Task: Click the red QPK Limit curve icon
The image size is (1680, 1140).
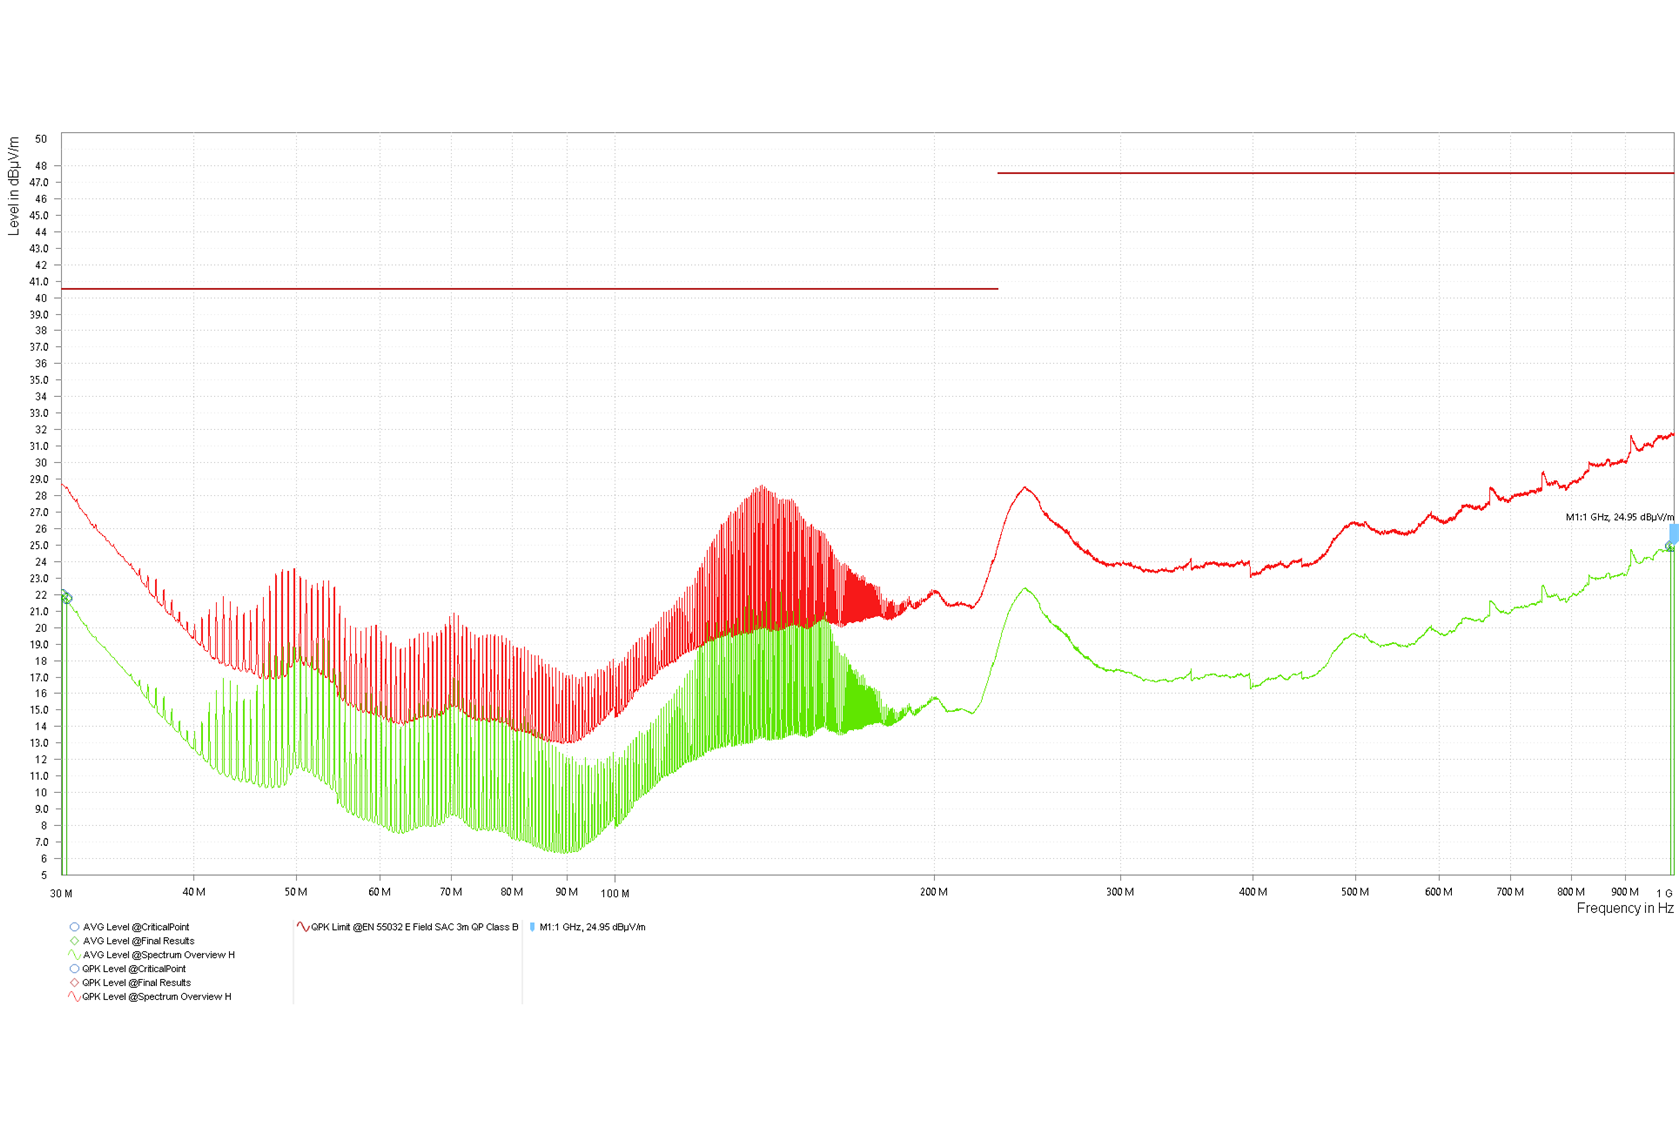Action: click(303, 927)
